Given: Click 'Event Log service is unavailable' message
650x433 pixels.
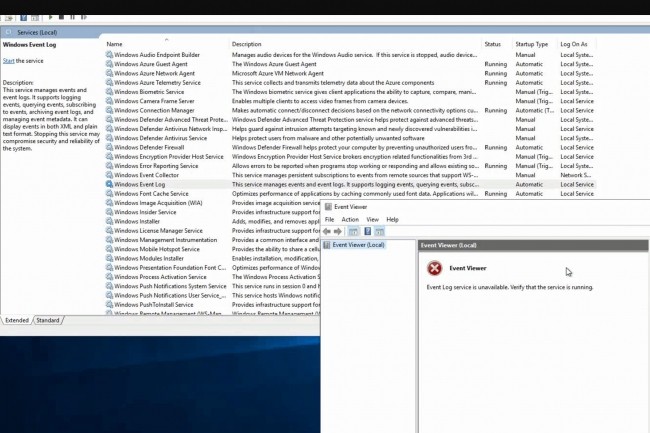Looking at the screenshot, I should click(510, 287).
